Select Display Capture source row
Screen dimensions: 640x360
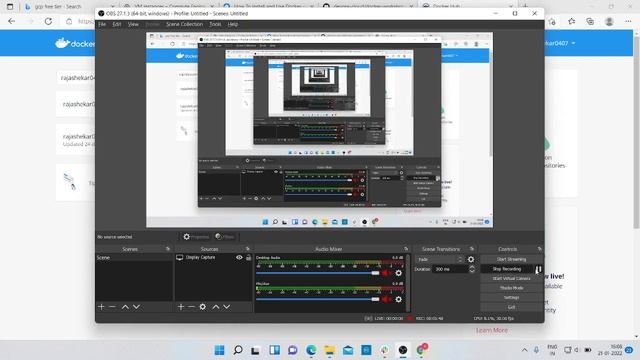(213, 258)
